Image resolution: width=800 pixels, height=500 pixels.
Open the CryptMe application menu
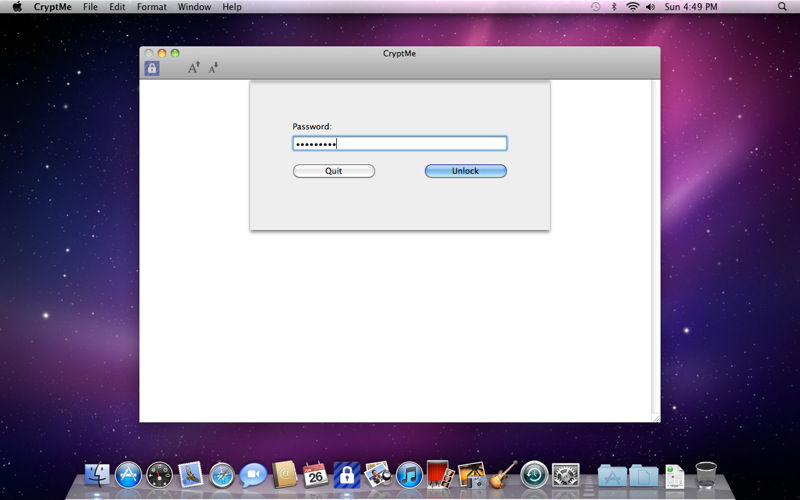click(53, 7)
